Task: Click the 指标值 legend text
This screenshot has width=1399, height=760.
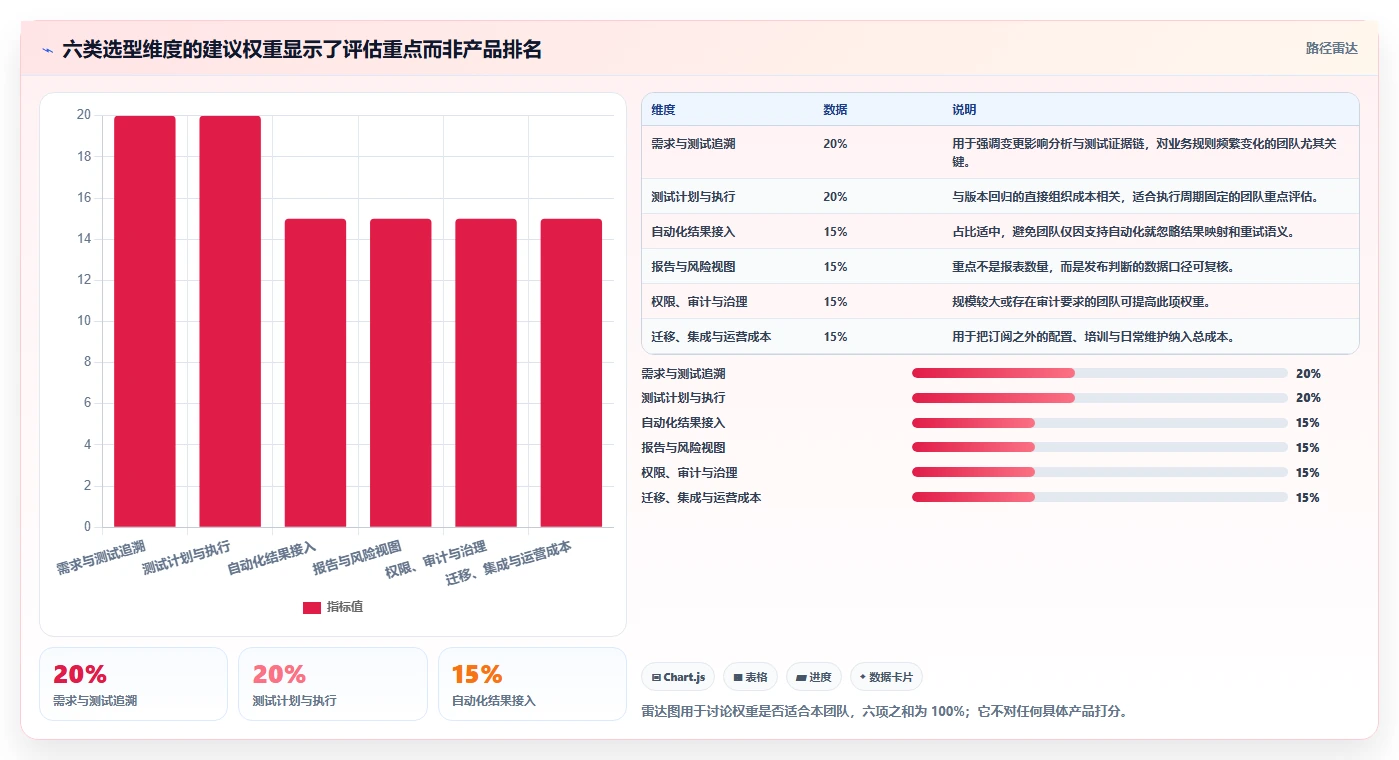Action: pyautogui.click(x=345, y=607)
